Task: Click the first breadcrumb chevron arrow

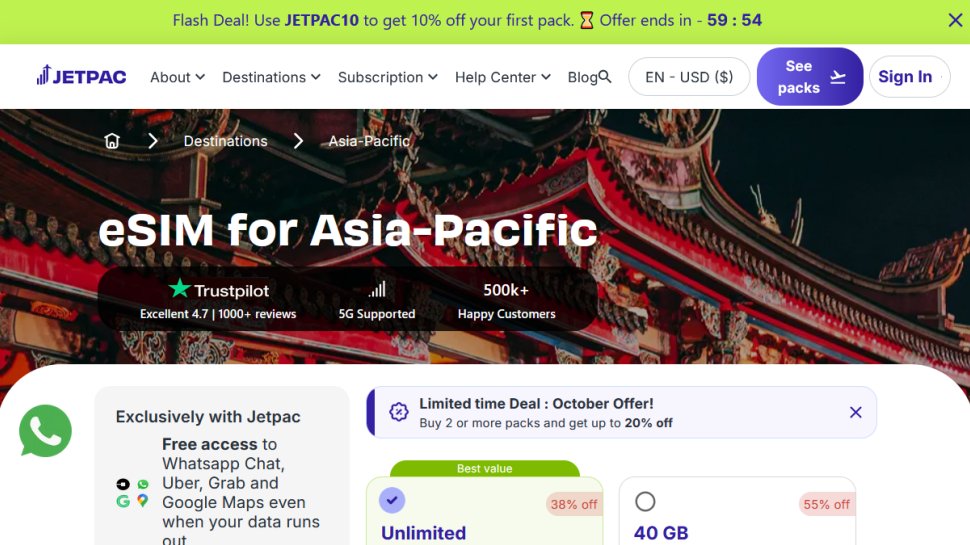Action: (153, 141)
